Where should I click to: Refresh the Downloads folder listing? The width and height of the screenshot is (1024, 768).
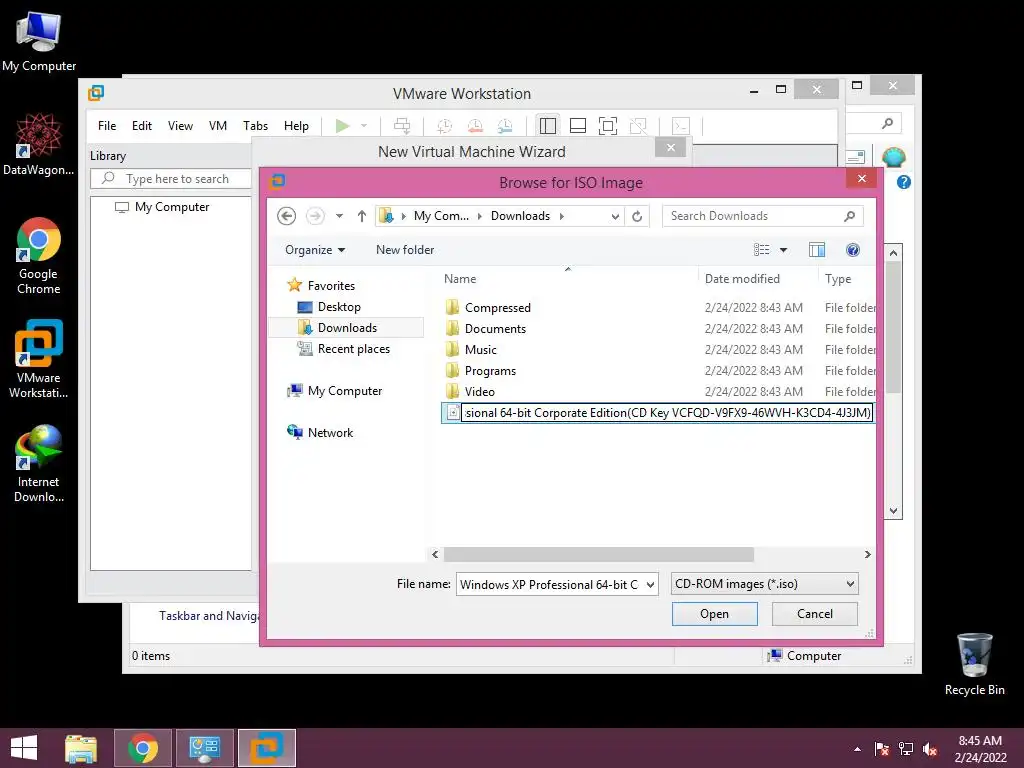pyautogui.click(x=637, y=216)
